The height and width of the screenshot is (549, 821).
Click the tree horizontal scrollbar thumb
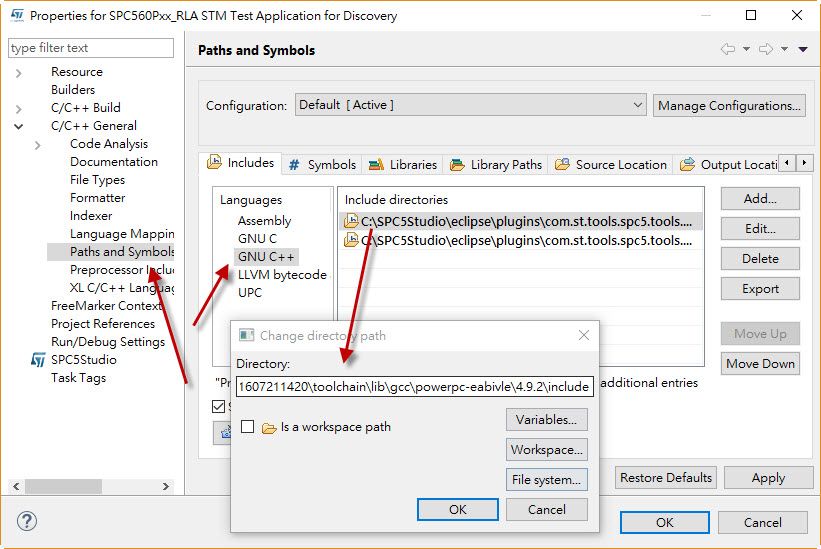pyautogui.click(x=63, y=486)
